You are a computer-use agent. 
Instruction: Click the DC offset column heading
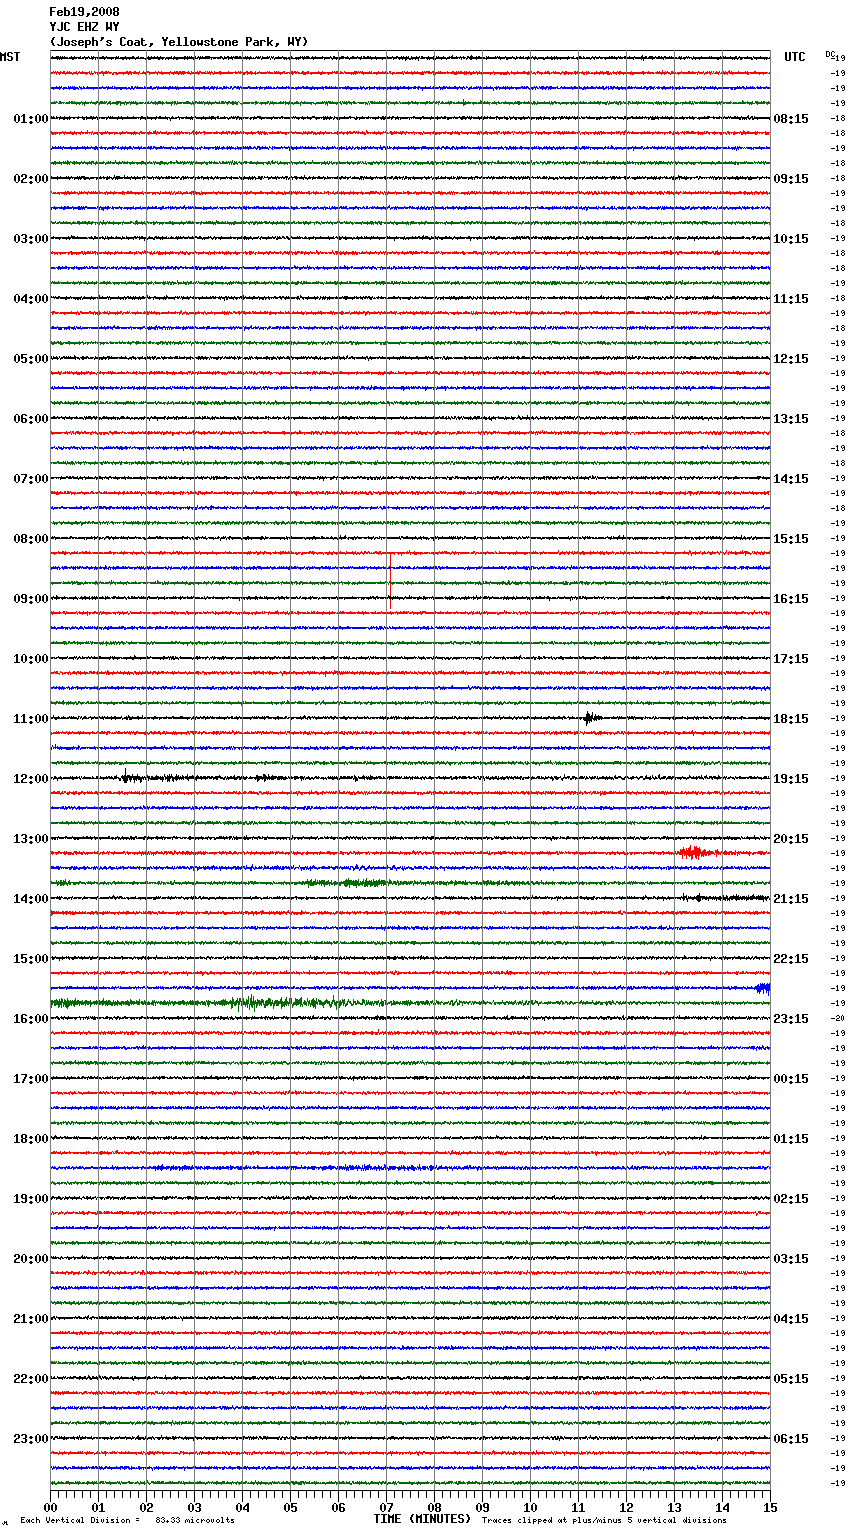(x=830, y=54)
